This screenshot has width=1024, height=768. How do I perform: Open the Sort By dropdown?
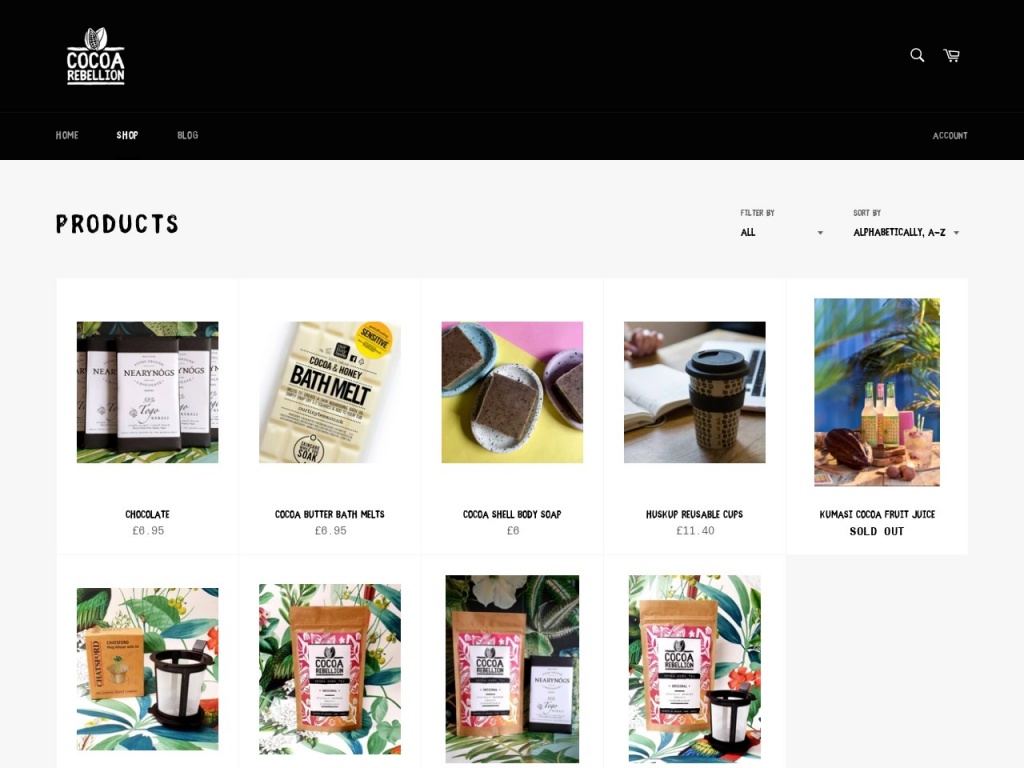(906, 232)
